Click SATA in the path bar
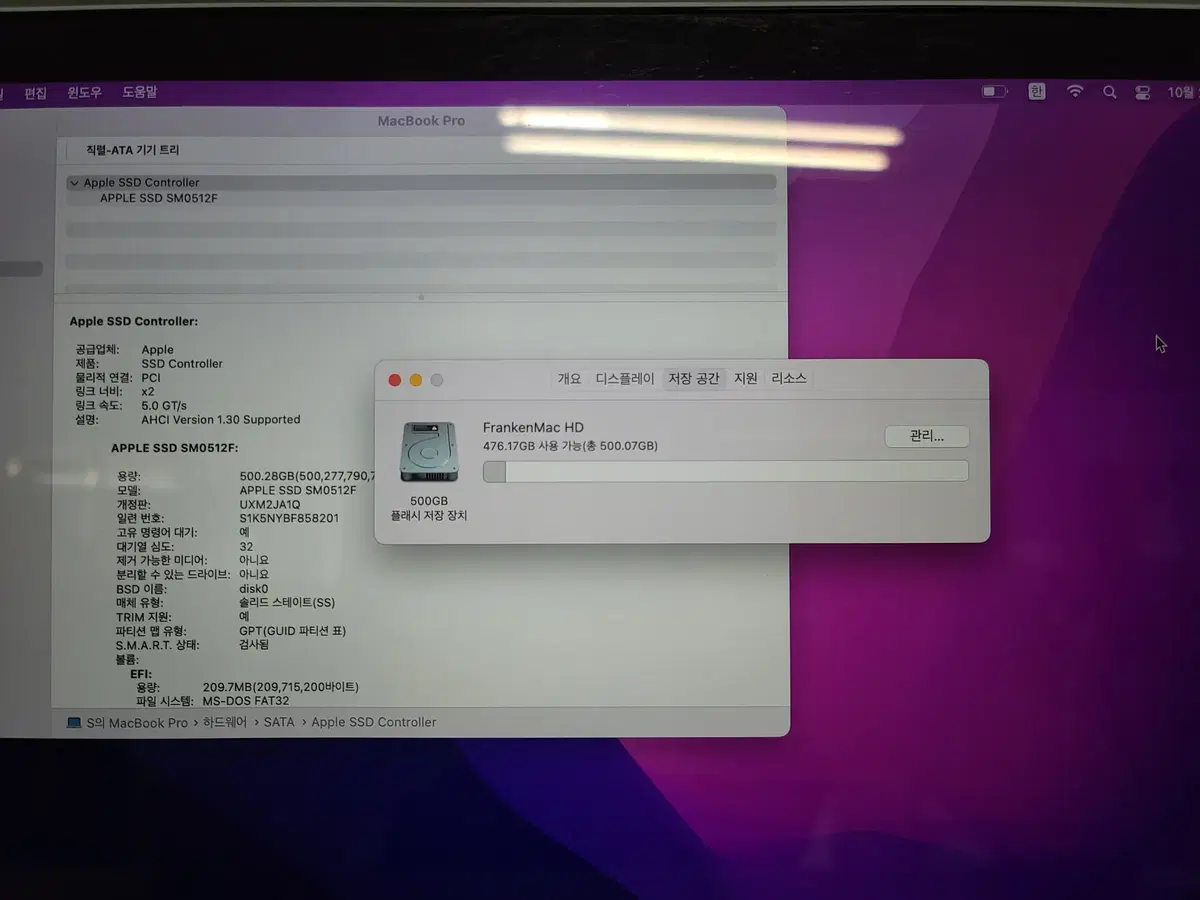This screenshot has width=1200, height=900. point(279,722)
